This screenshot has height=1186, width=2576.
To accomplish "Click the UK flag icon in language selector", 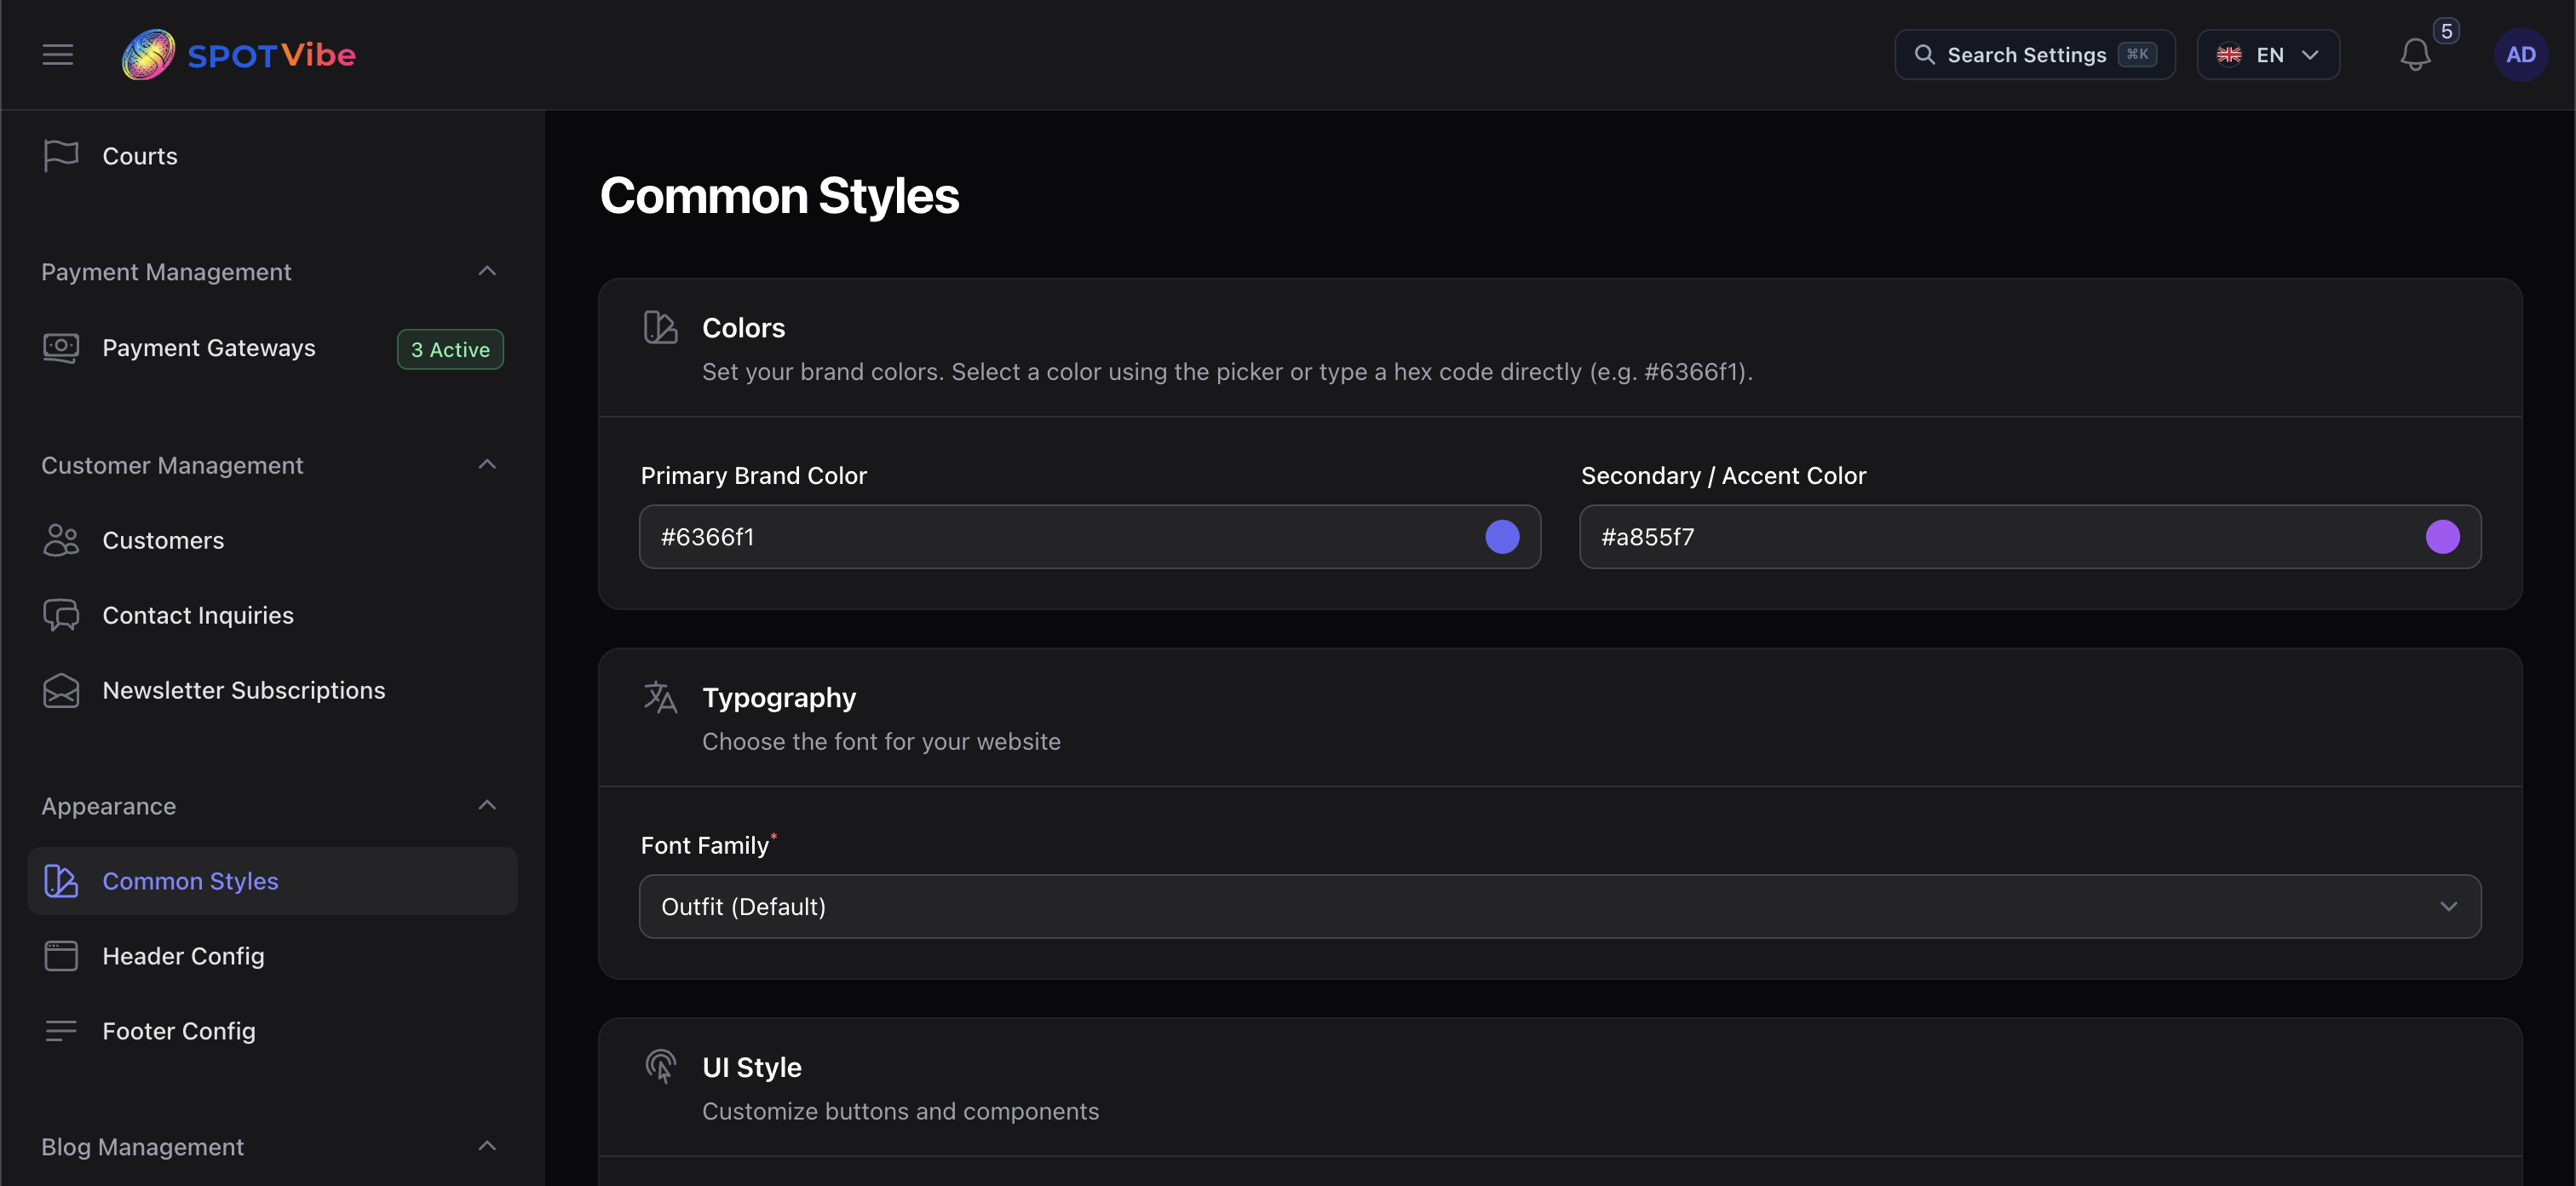I will (x=2229, y=54).
